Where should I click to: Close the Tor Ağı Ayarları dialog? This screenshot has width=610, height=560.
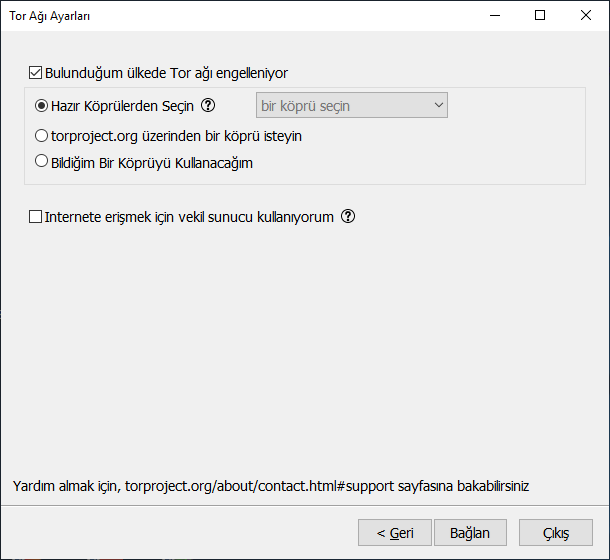[585, 16]
